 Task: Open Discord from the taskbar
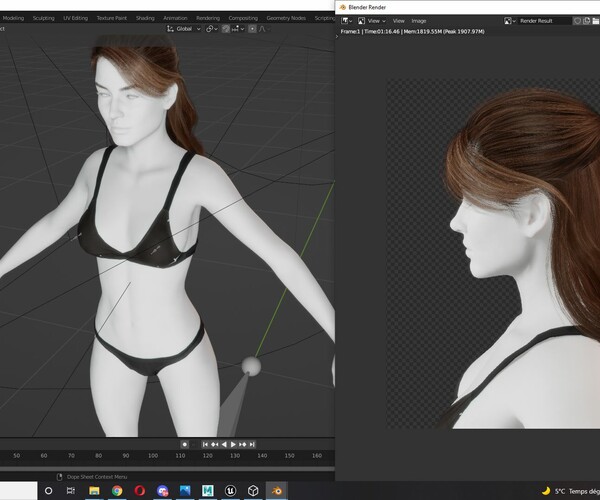[x=162, y=490]
